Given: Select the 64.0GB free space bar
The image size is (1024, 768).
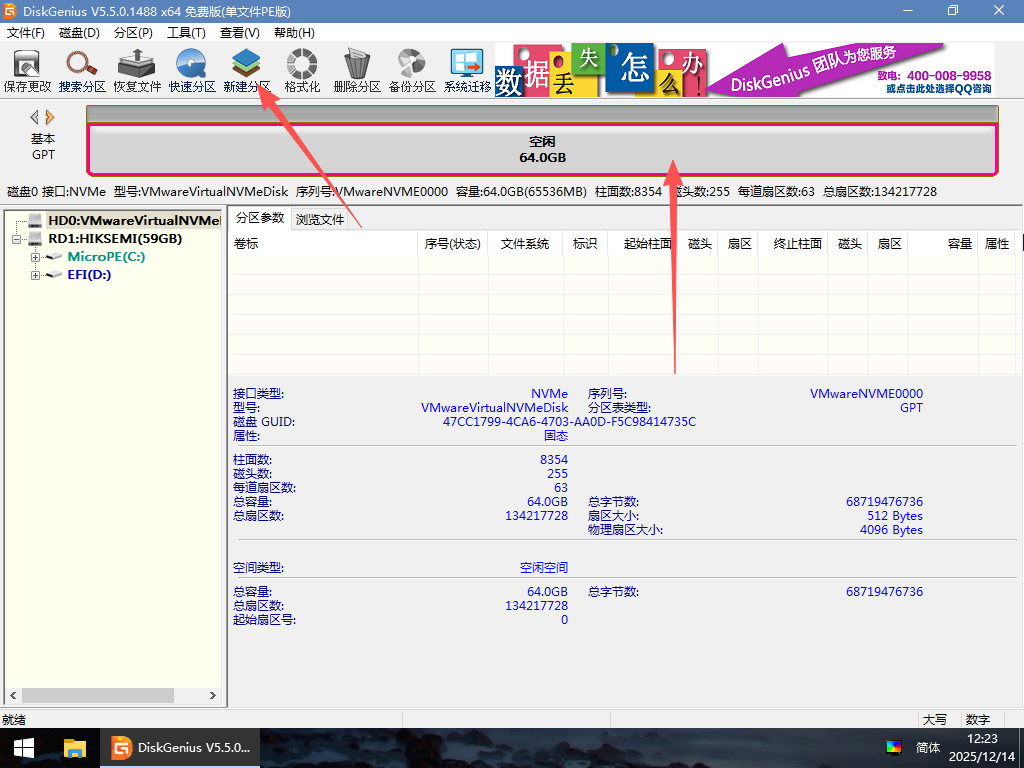Looking at the screenshot, I should tap(542, 150).
